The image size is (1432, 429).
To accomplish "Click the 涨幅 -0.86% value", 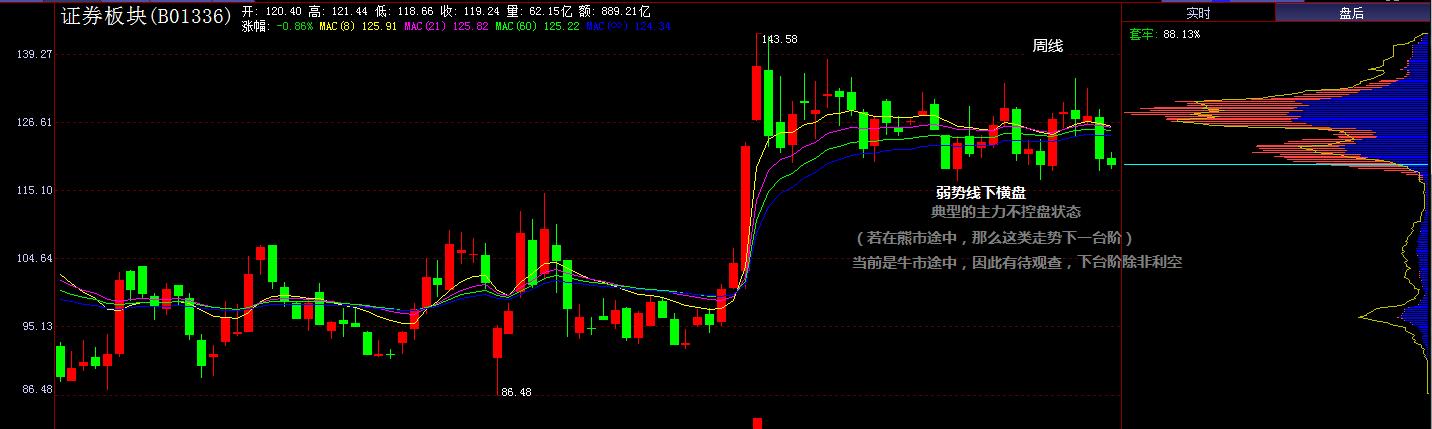I will pyautogui.click(x=277, y=26).
